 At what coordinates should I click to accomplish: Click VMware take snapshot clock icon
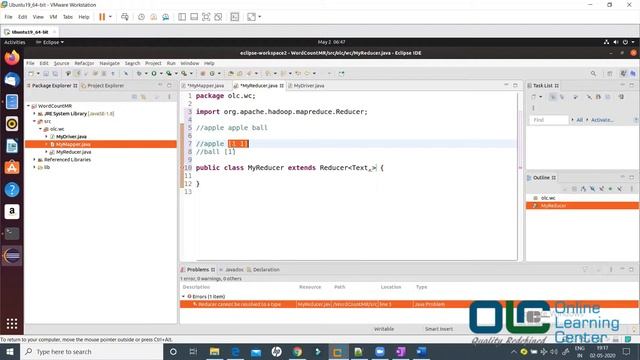tap(141, 17)
